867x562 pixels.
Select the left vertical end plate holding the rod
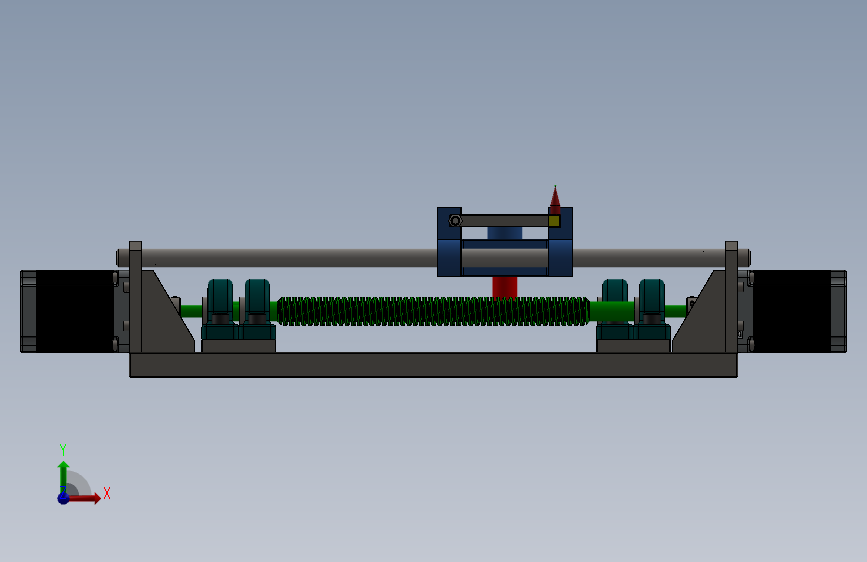point(135,296)
